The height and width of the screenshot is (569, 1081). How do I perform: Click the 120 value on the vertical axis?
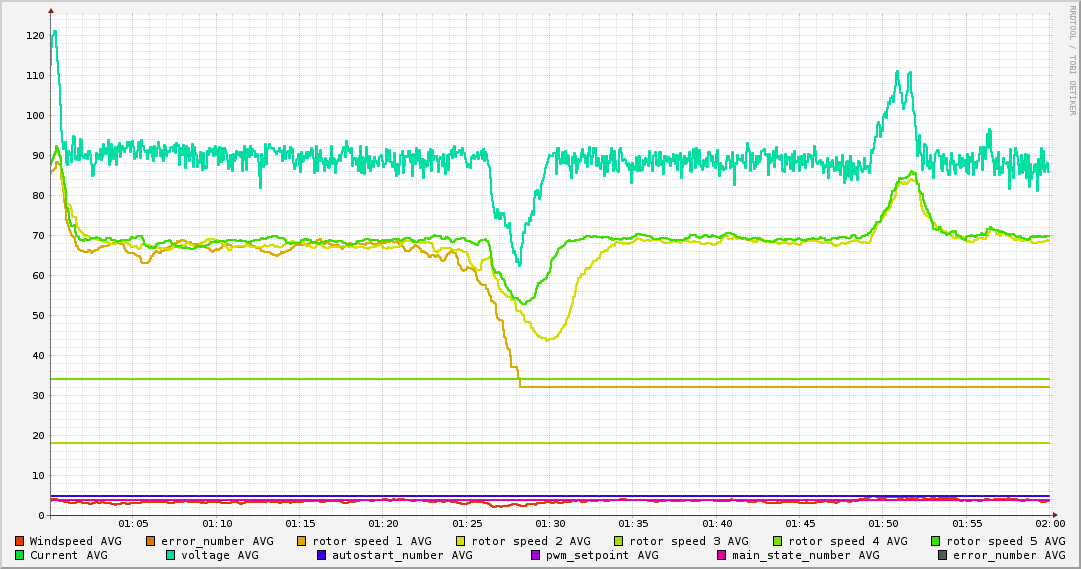click(x=35, y=36)
